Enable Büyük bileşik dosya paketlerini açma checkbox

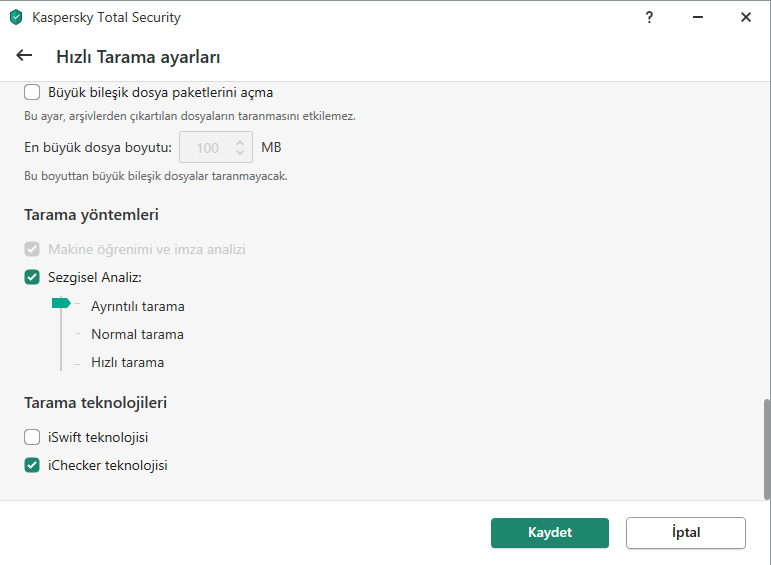(x=32, y=92)
